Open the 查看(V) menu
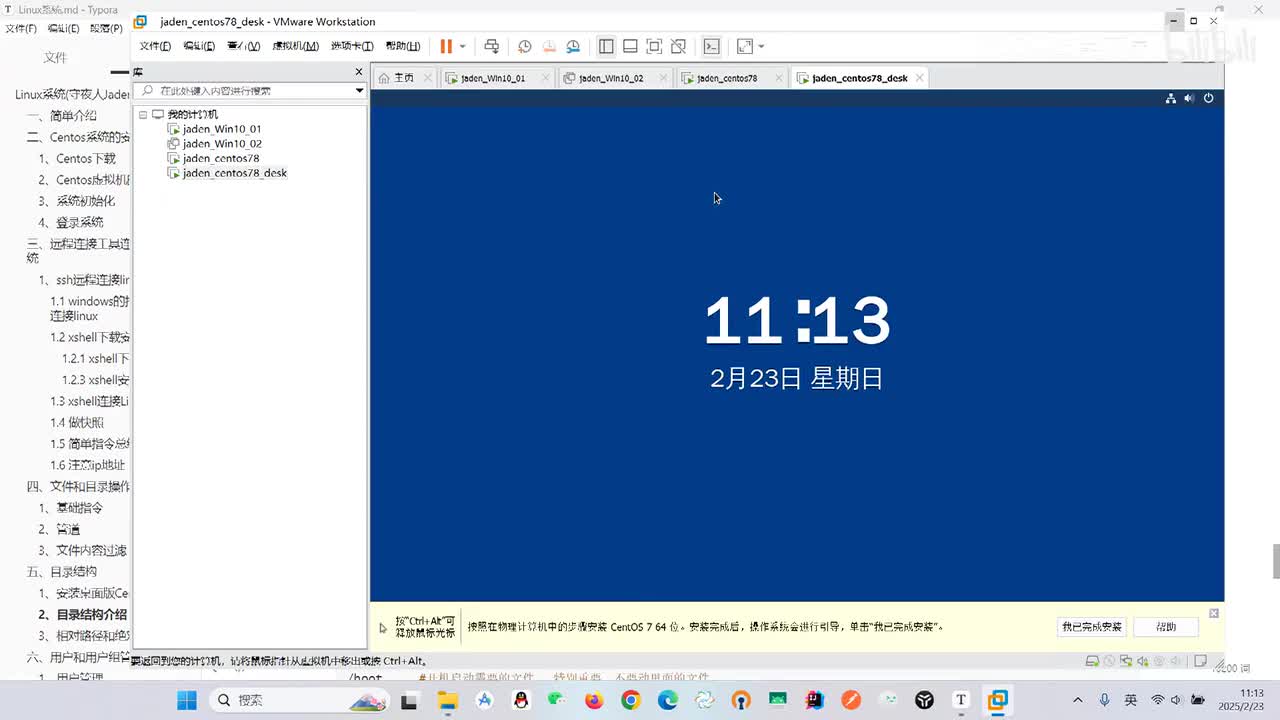This screenshot has height=720, width=1280. 243,46
